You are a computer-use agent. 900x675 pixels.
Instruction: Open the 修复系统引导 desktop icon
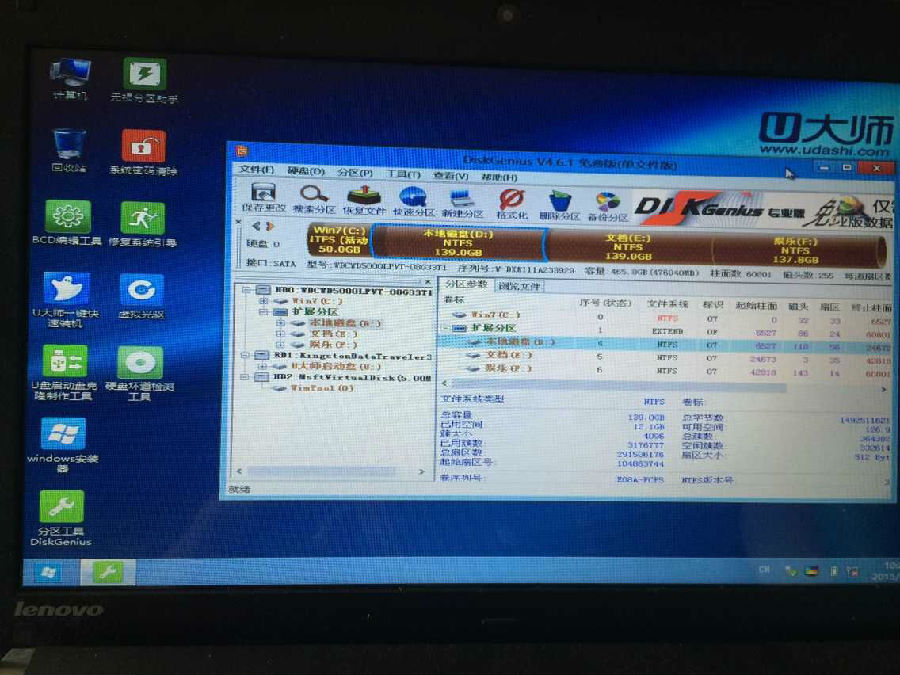click(142, 224)
